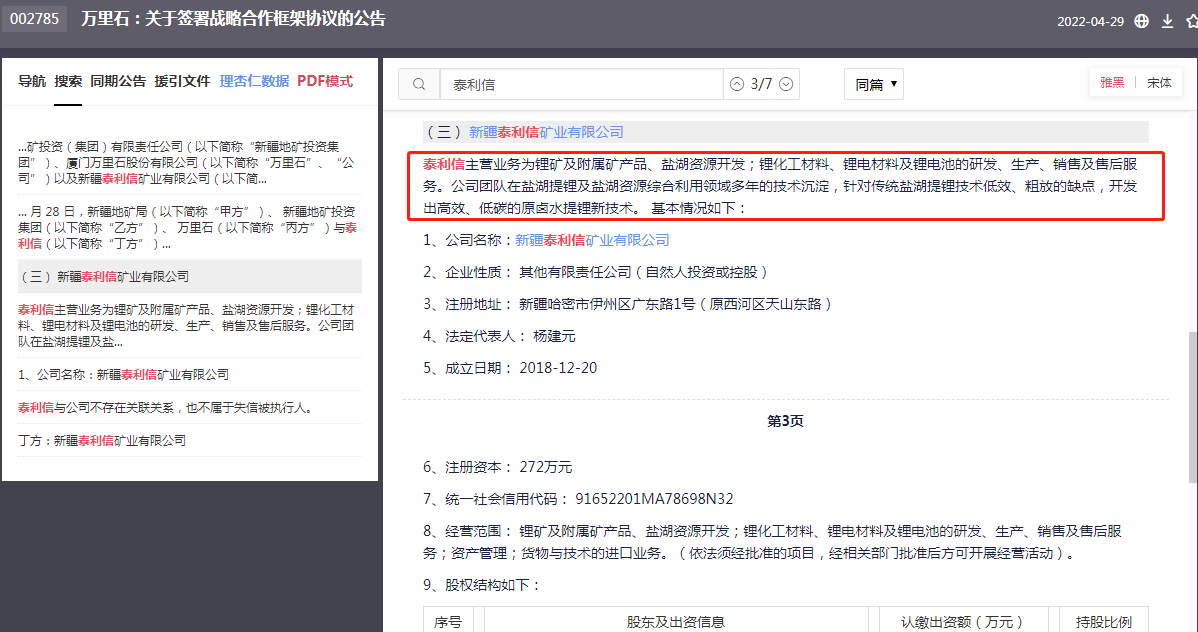Click the magnifier search icon
Image resolution: width=1198 pixels, height=632 pixels.
pos(419,84)
